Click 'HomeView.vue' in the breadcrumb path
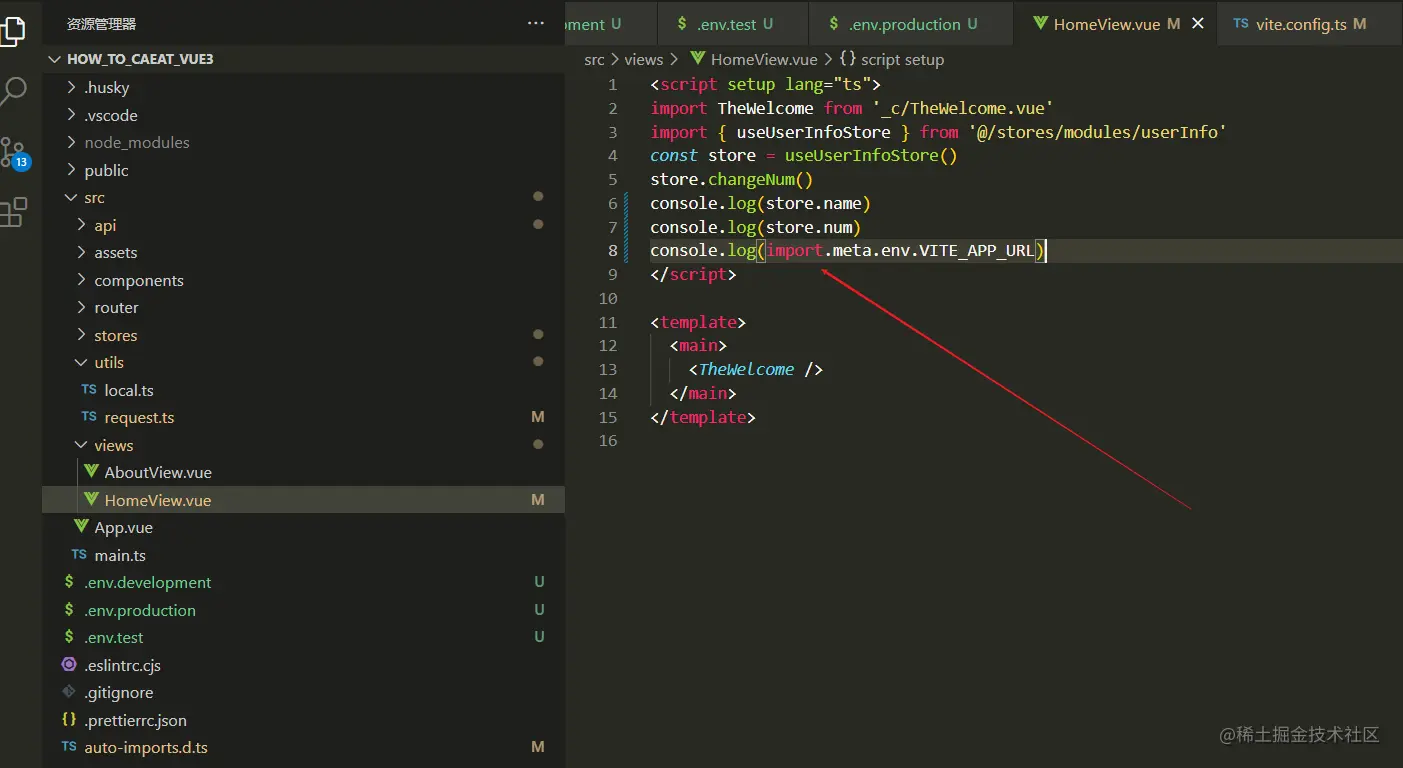Viewport: 1403px width, 768px height. (764, 60)
